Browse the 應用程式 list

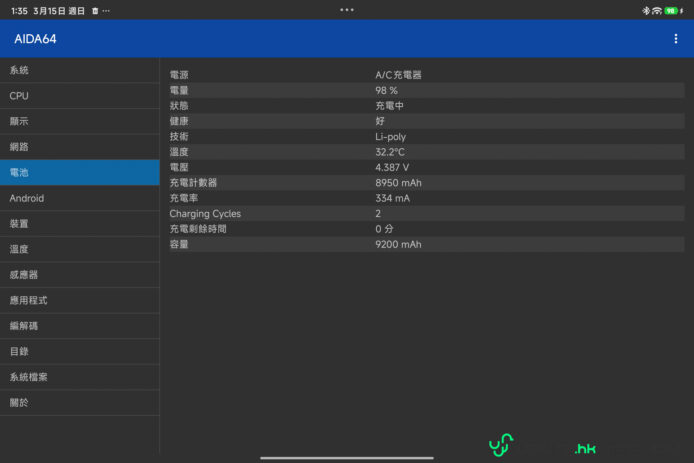coord(79,300)
